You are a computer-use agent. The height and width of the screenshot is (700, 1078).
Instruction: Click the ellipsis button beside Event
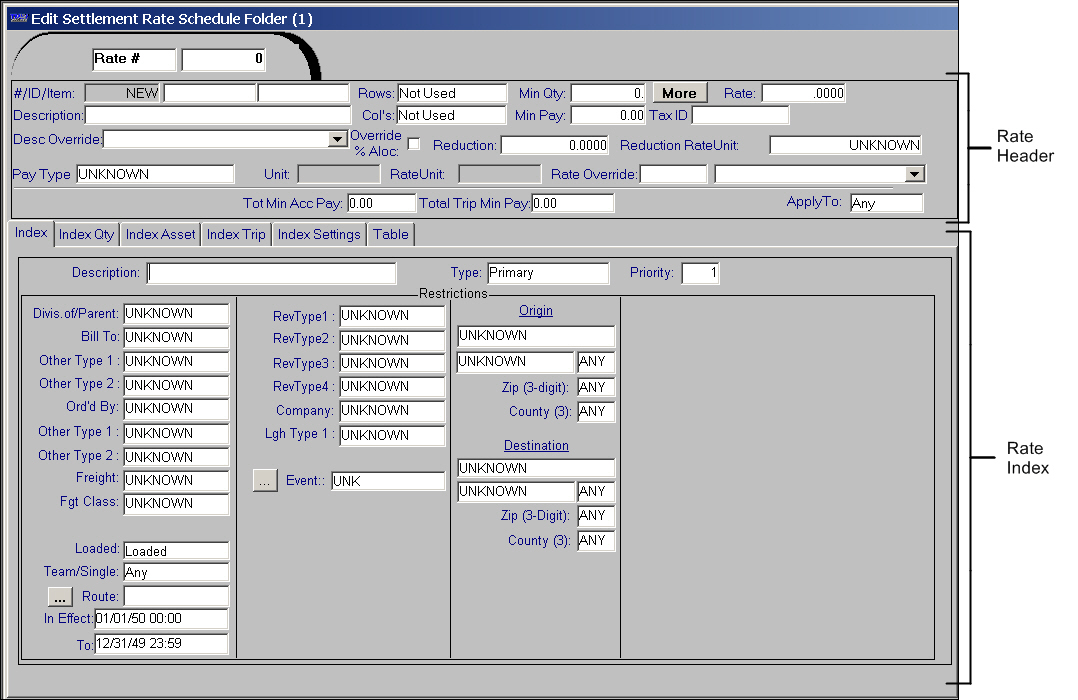tap(265, 481)
